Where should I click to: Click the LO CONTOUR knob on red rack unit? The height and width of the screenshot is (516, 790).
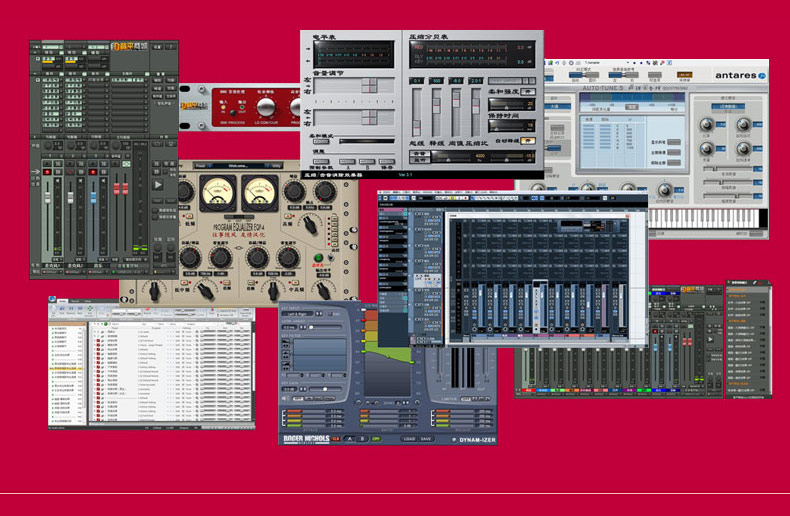point(267,108)
